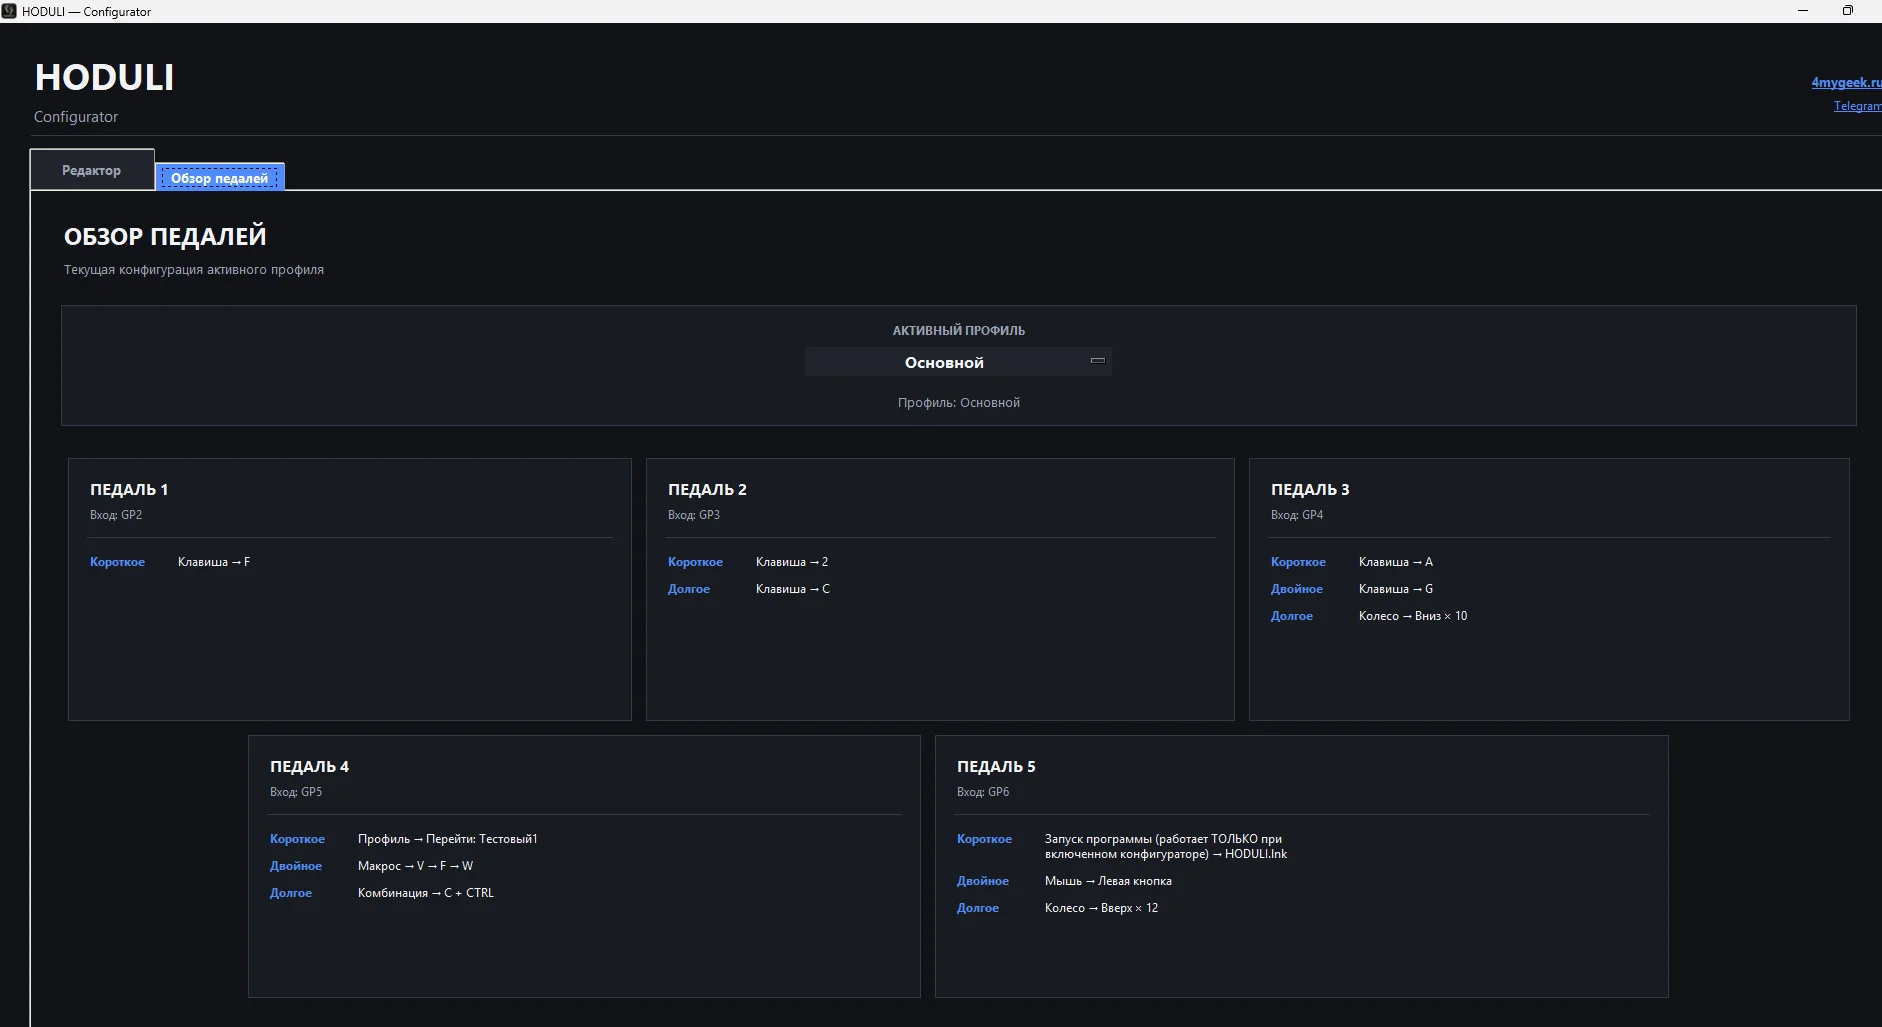1882x1027 pixels.
Task: Click the Двойное label in Педаль 5
Action: pyautogui.click(x=983, y=881)
